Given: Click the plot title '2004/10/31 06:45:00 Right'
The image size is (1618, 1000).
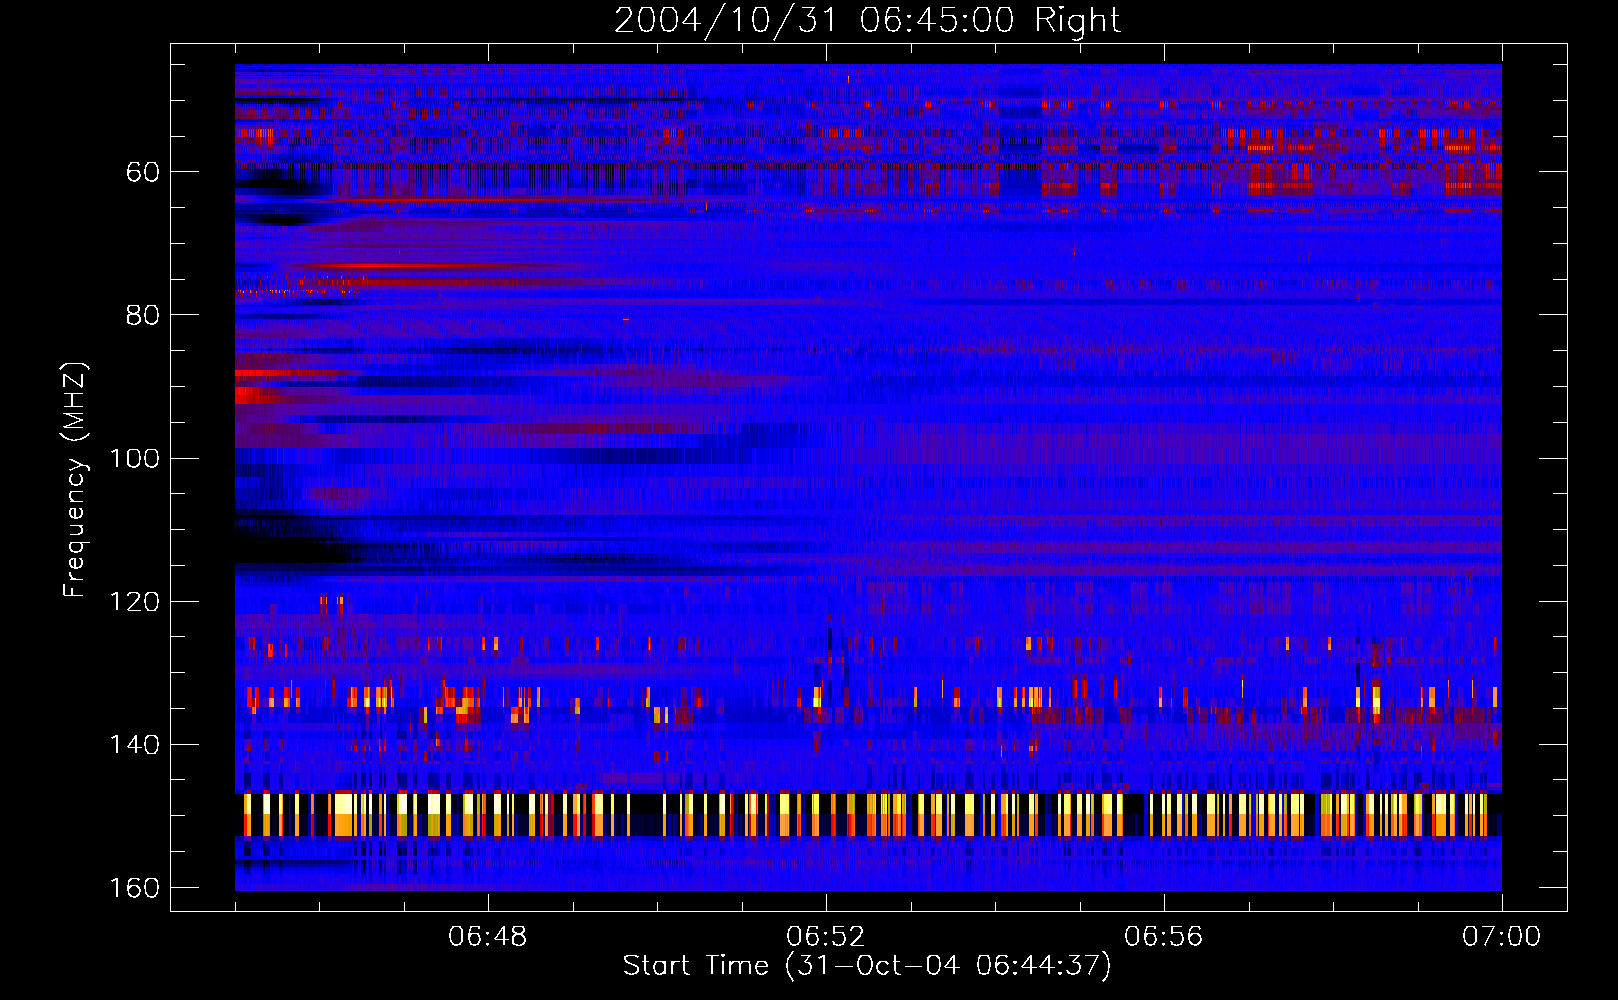Looking at the screenshot, I should (867, 20).
